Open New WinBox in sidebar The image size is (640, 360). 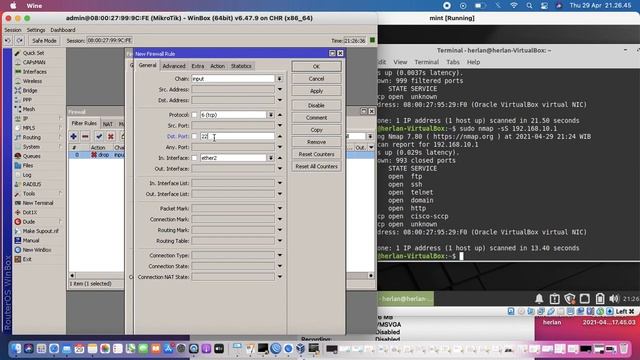click(37, 250)
